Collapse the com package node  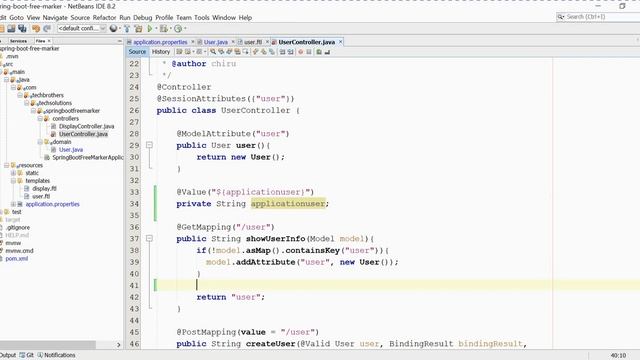tap(13, 87)
